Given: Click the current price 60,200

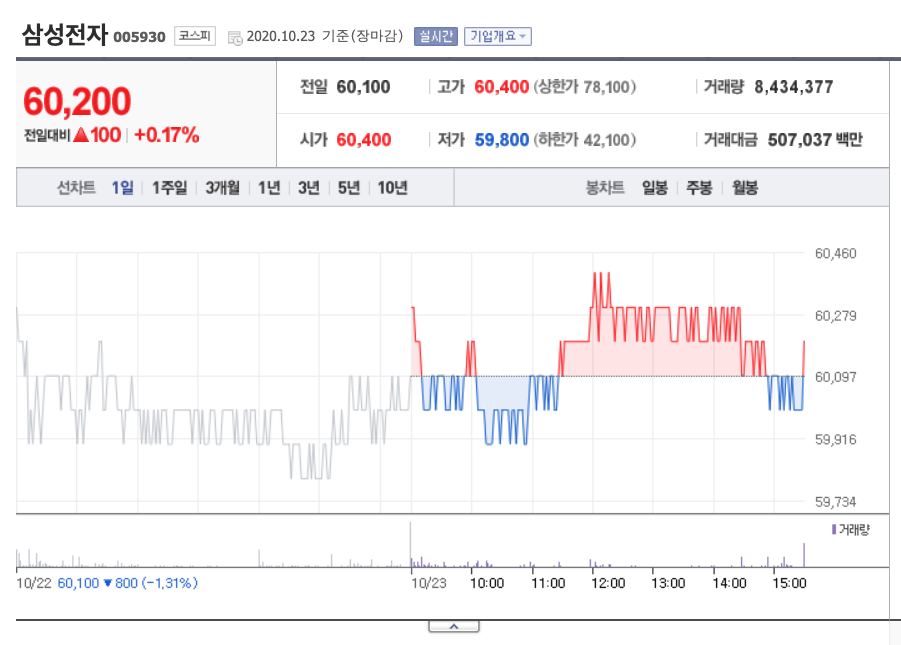Looking at the screenshot, I should tap(77, 101).
